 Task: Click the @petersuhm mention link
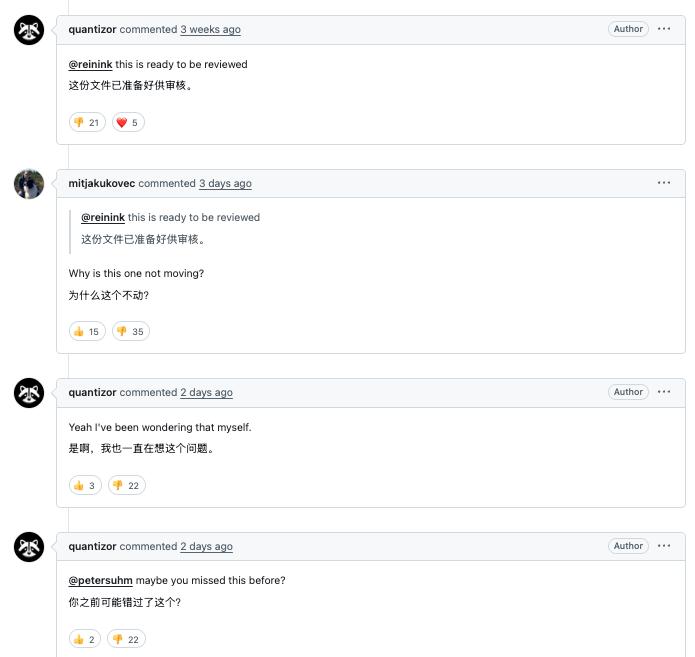tap(100, 581)
